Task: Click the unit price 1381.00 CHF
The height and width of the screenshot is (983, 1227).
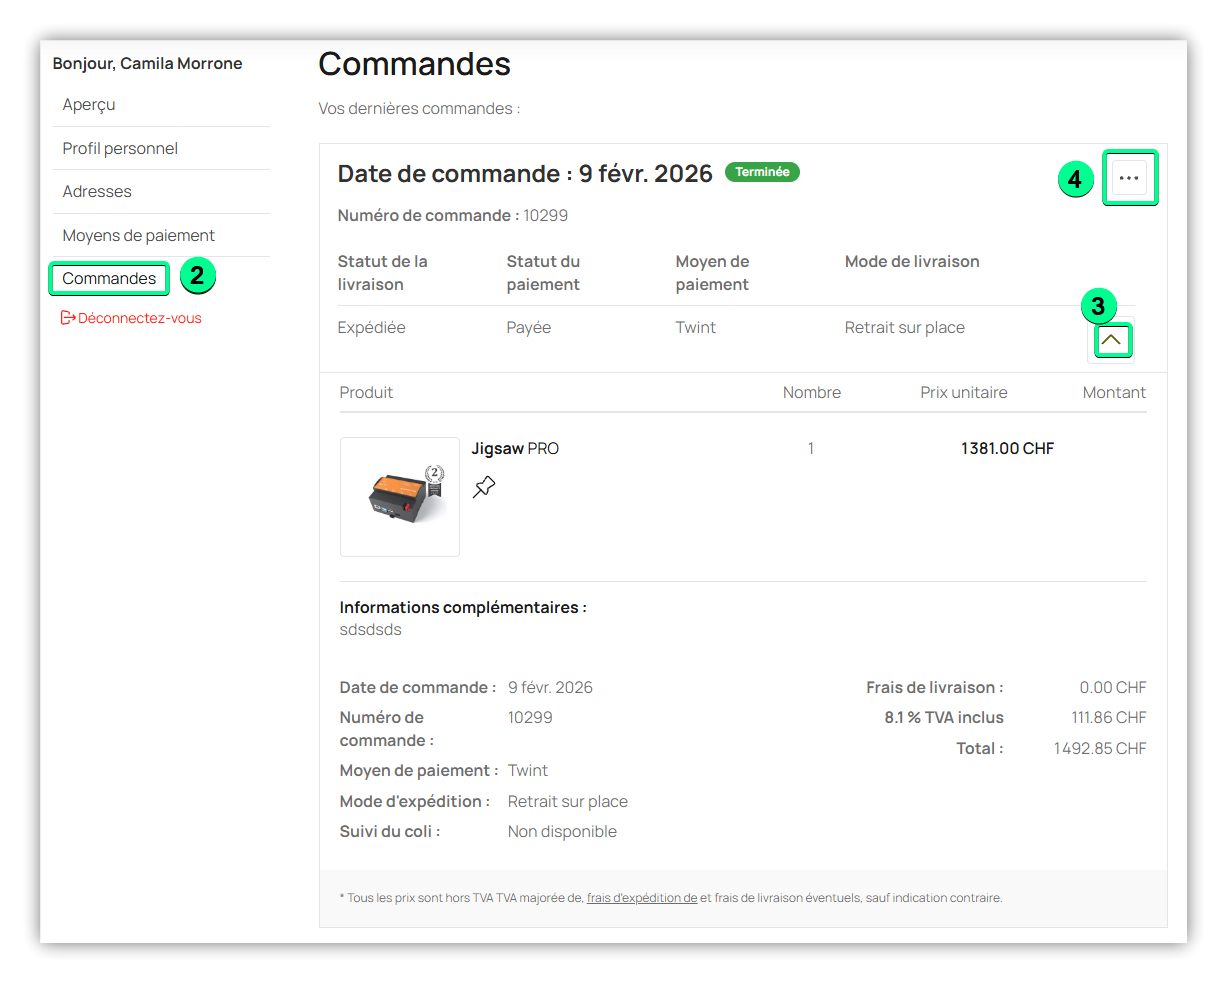Action: pyautogui.click(x=1007, y=449)
